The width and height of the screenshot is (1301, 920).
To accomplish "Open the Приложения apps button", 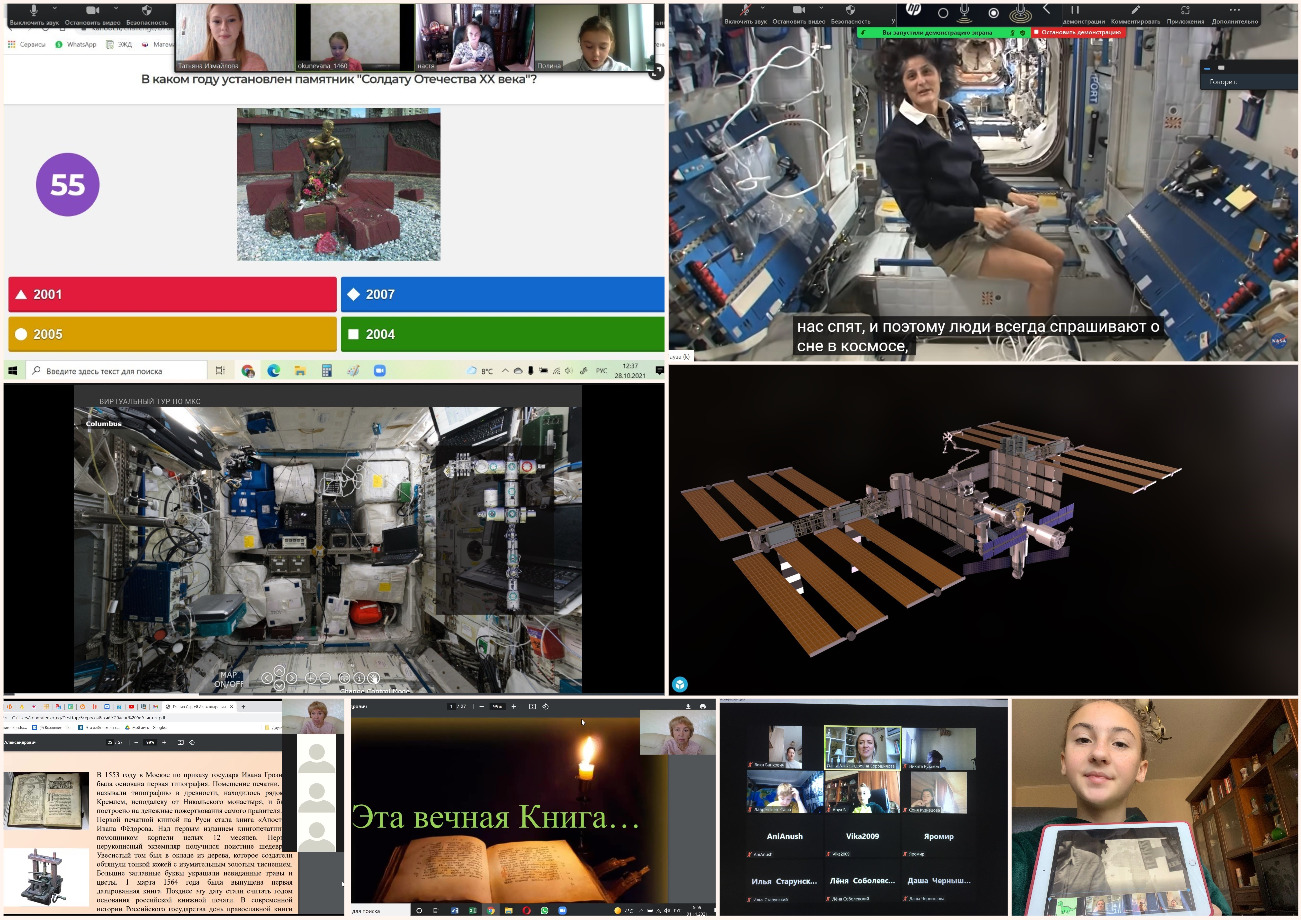I will point(1185,13).
